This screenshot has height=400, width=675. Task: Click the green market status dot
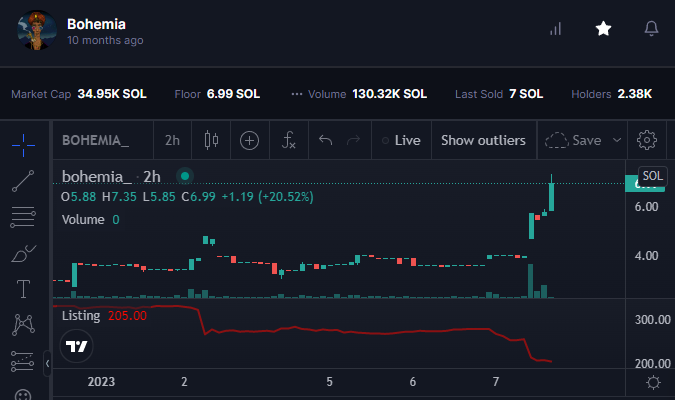pos(185,176)
